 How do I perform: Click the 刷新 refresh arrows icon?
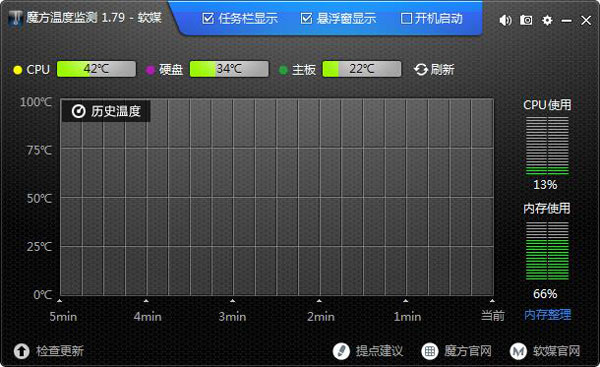(421, 70)
